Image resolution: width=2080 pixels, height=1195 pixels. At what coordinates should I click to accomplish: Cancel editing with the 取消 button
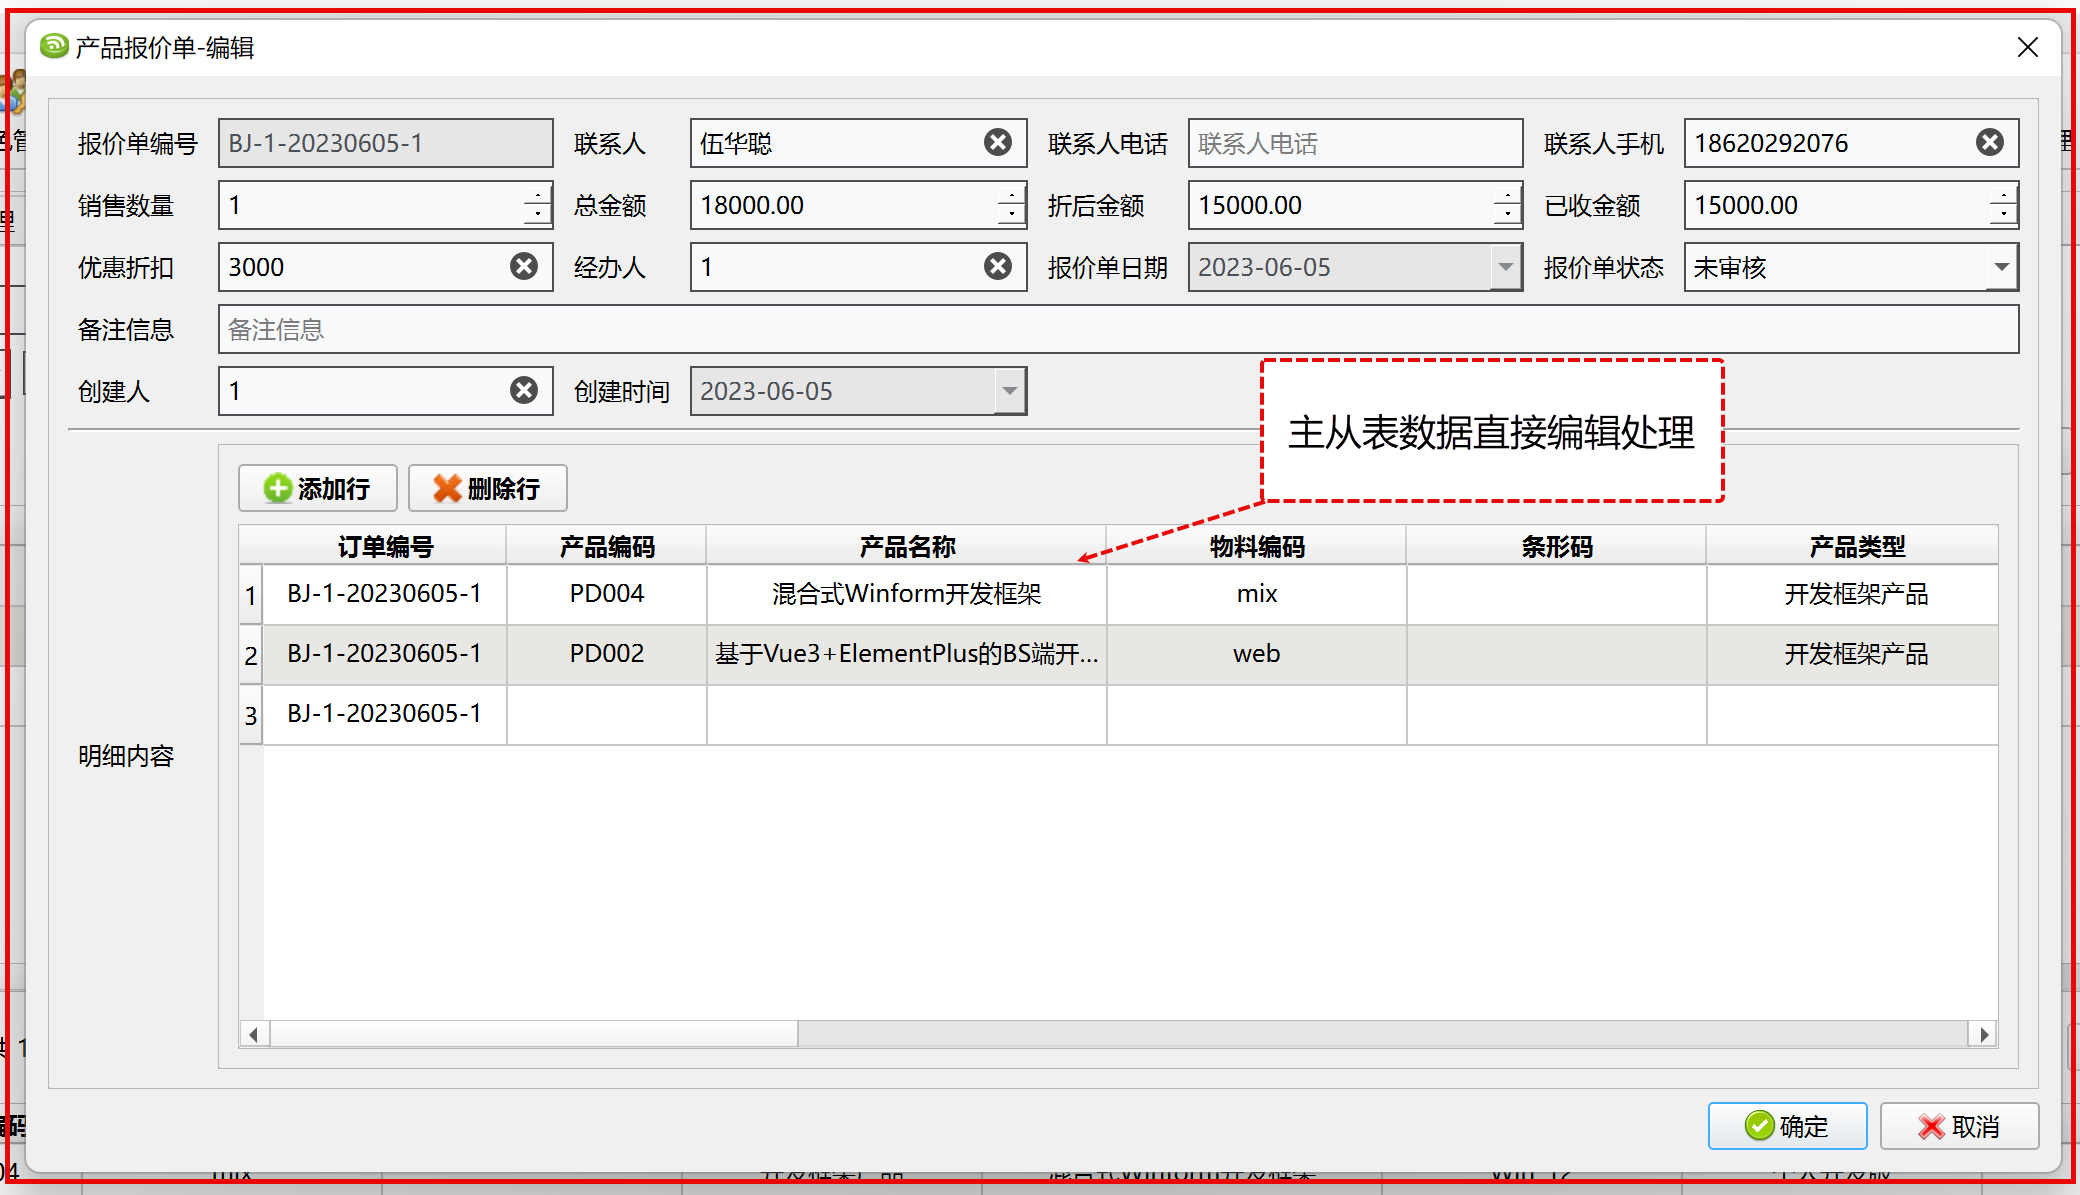[x=1958, y=1126]
